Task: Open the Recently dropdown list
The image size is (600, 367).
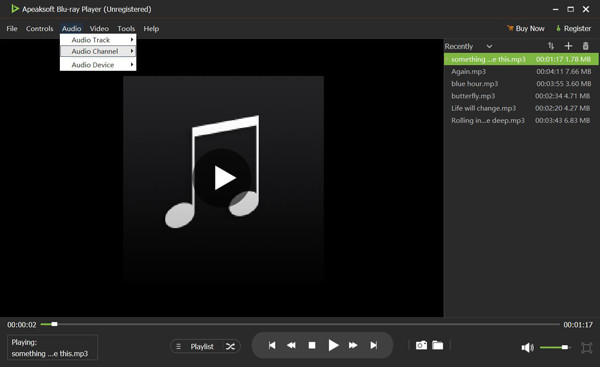Action: 468,46
